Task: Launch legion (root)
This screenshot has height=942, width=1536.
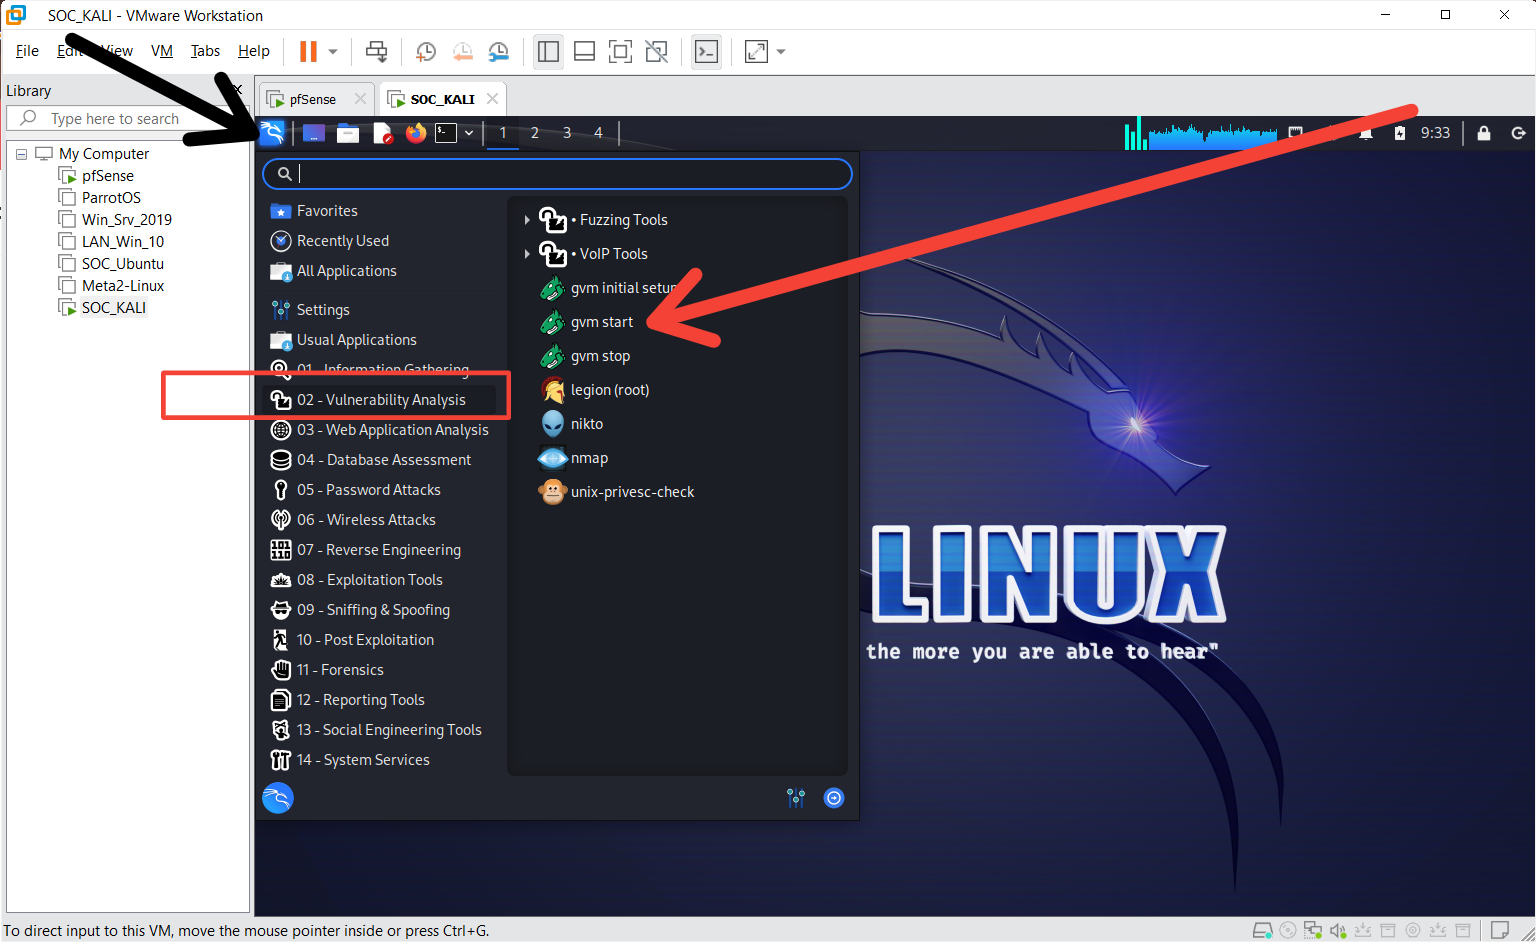Action: pos(610,390)
